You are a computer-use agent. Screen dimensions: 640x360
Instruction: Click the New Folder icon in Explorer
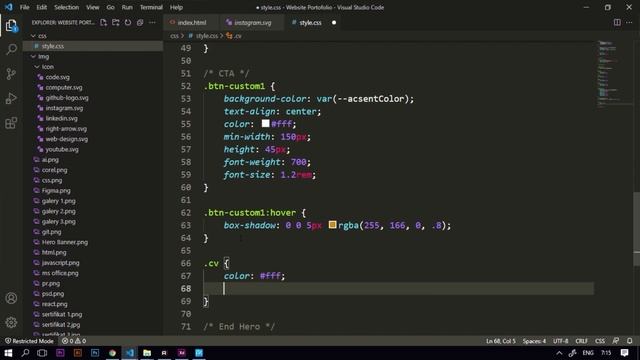[x=116, y=22]
